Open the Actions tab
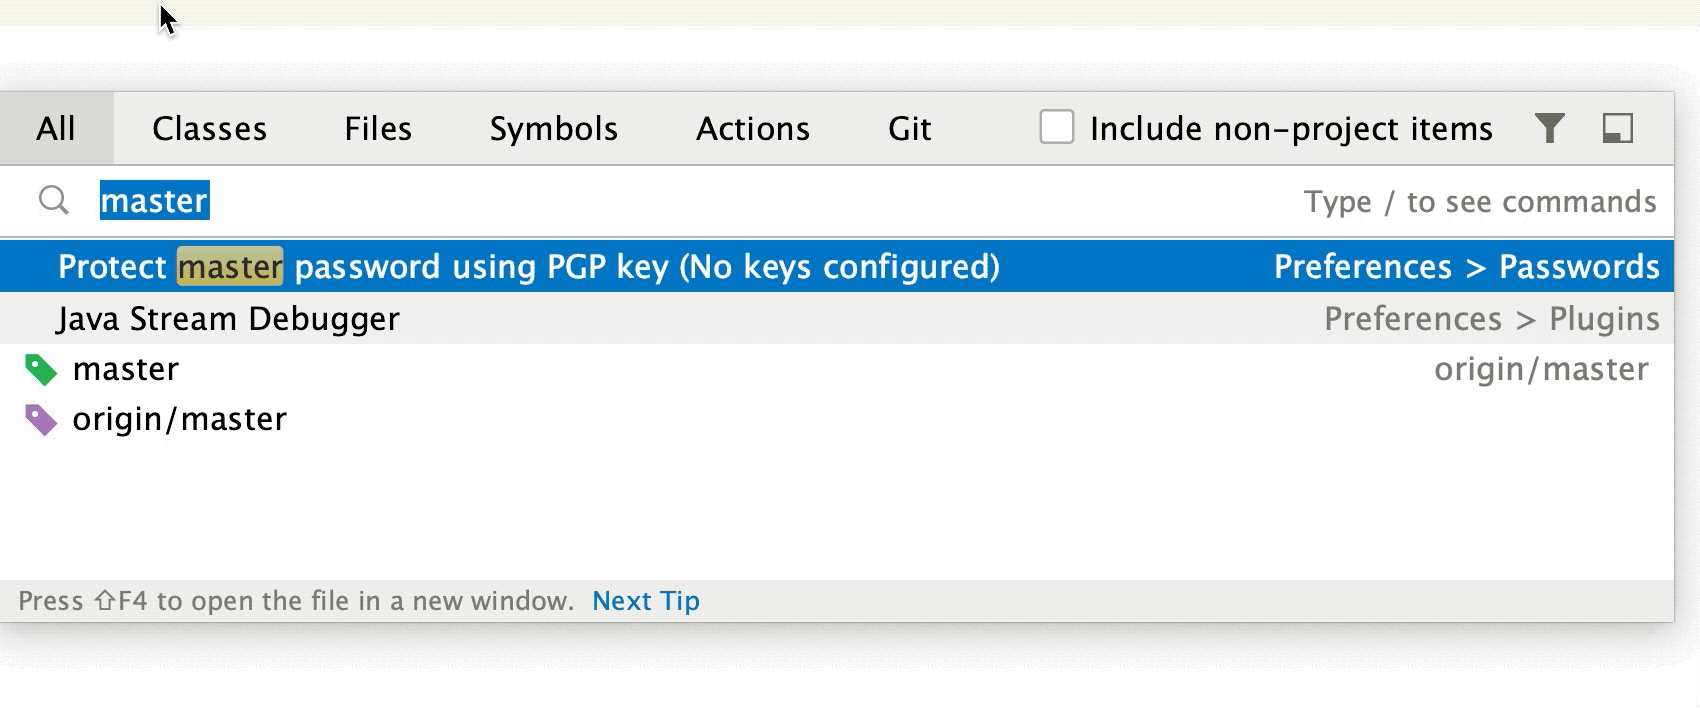 (752, 128)
